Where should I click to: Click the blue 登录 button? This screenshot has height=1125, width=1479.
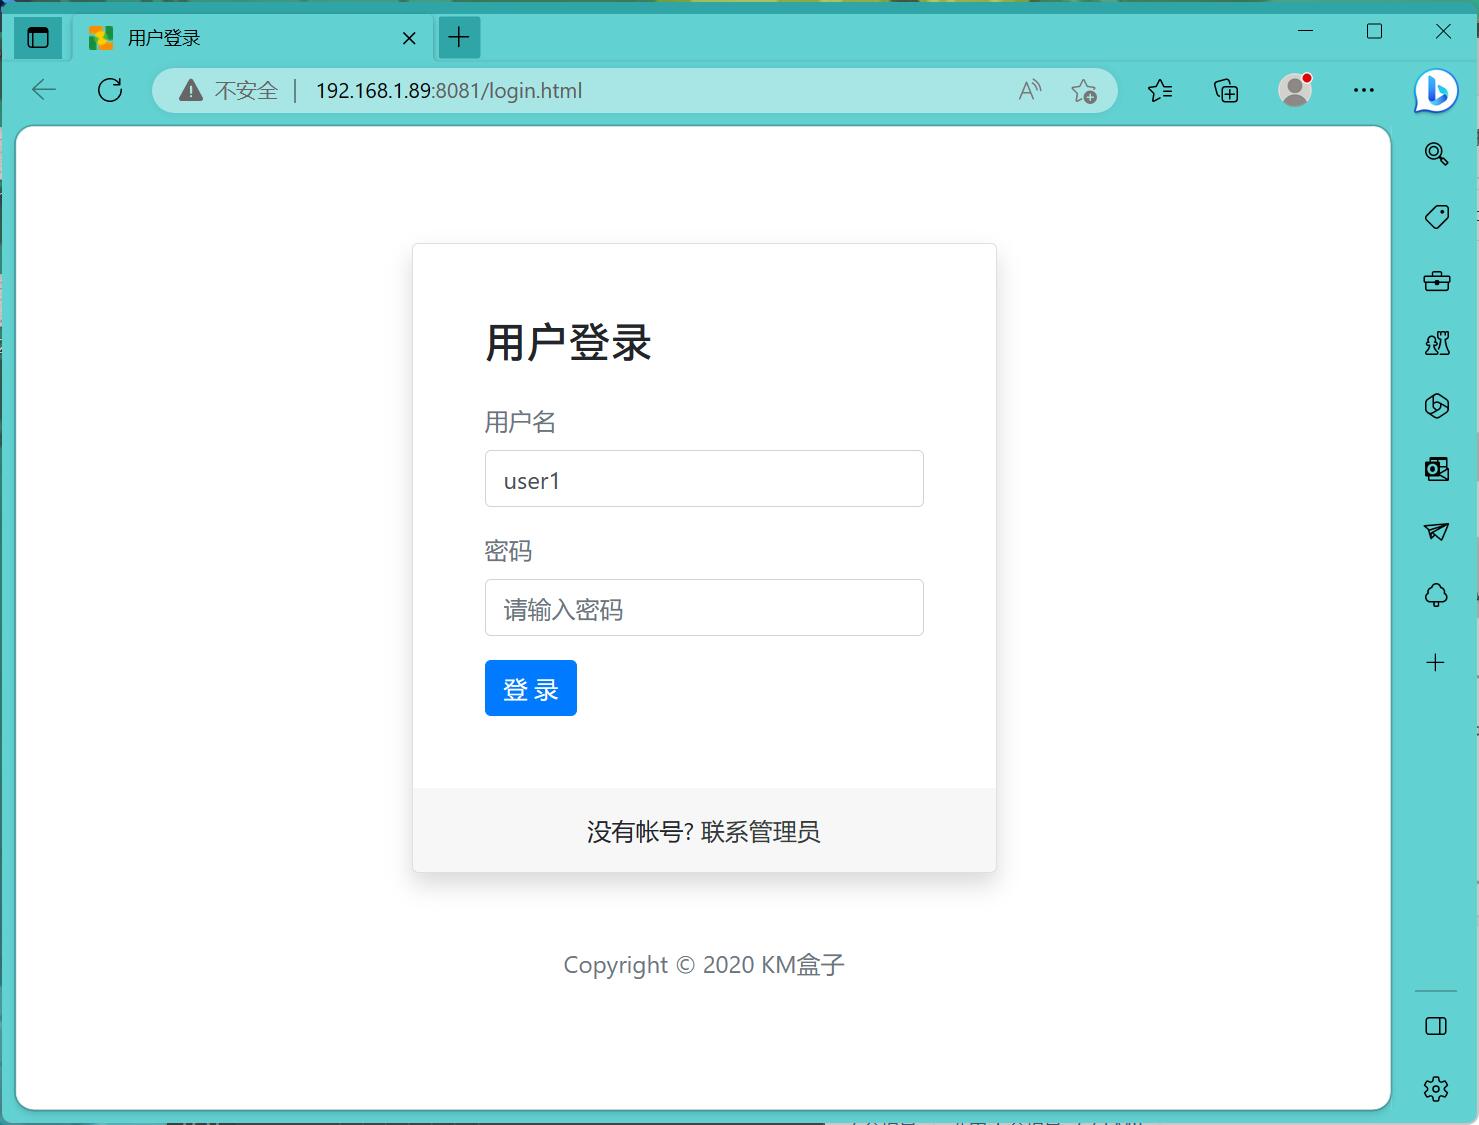530,688
